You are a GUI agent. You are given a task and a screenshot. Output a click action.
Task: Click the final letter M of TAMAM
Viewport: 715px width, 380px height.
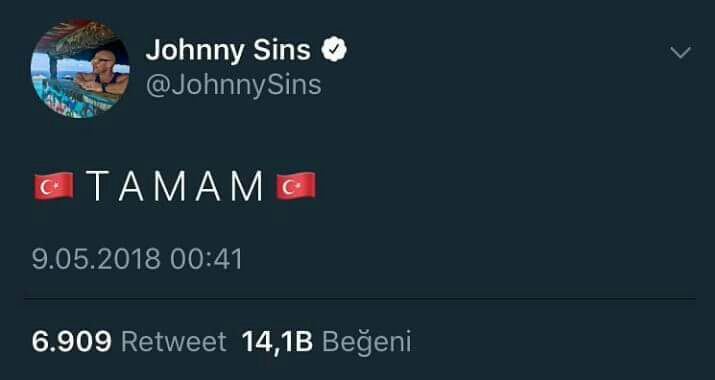click(x=247, y=186)
